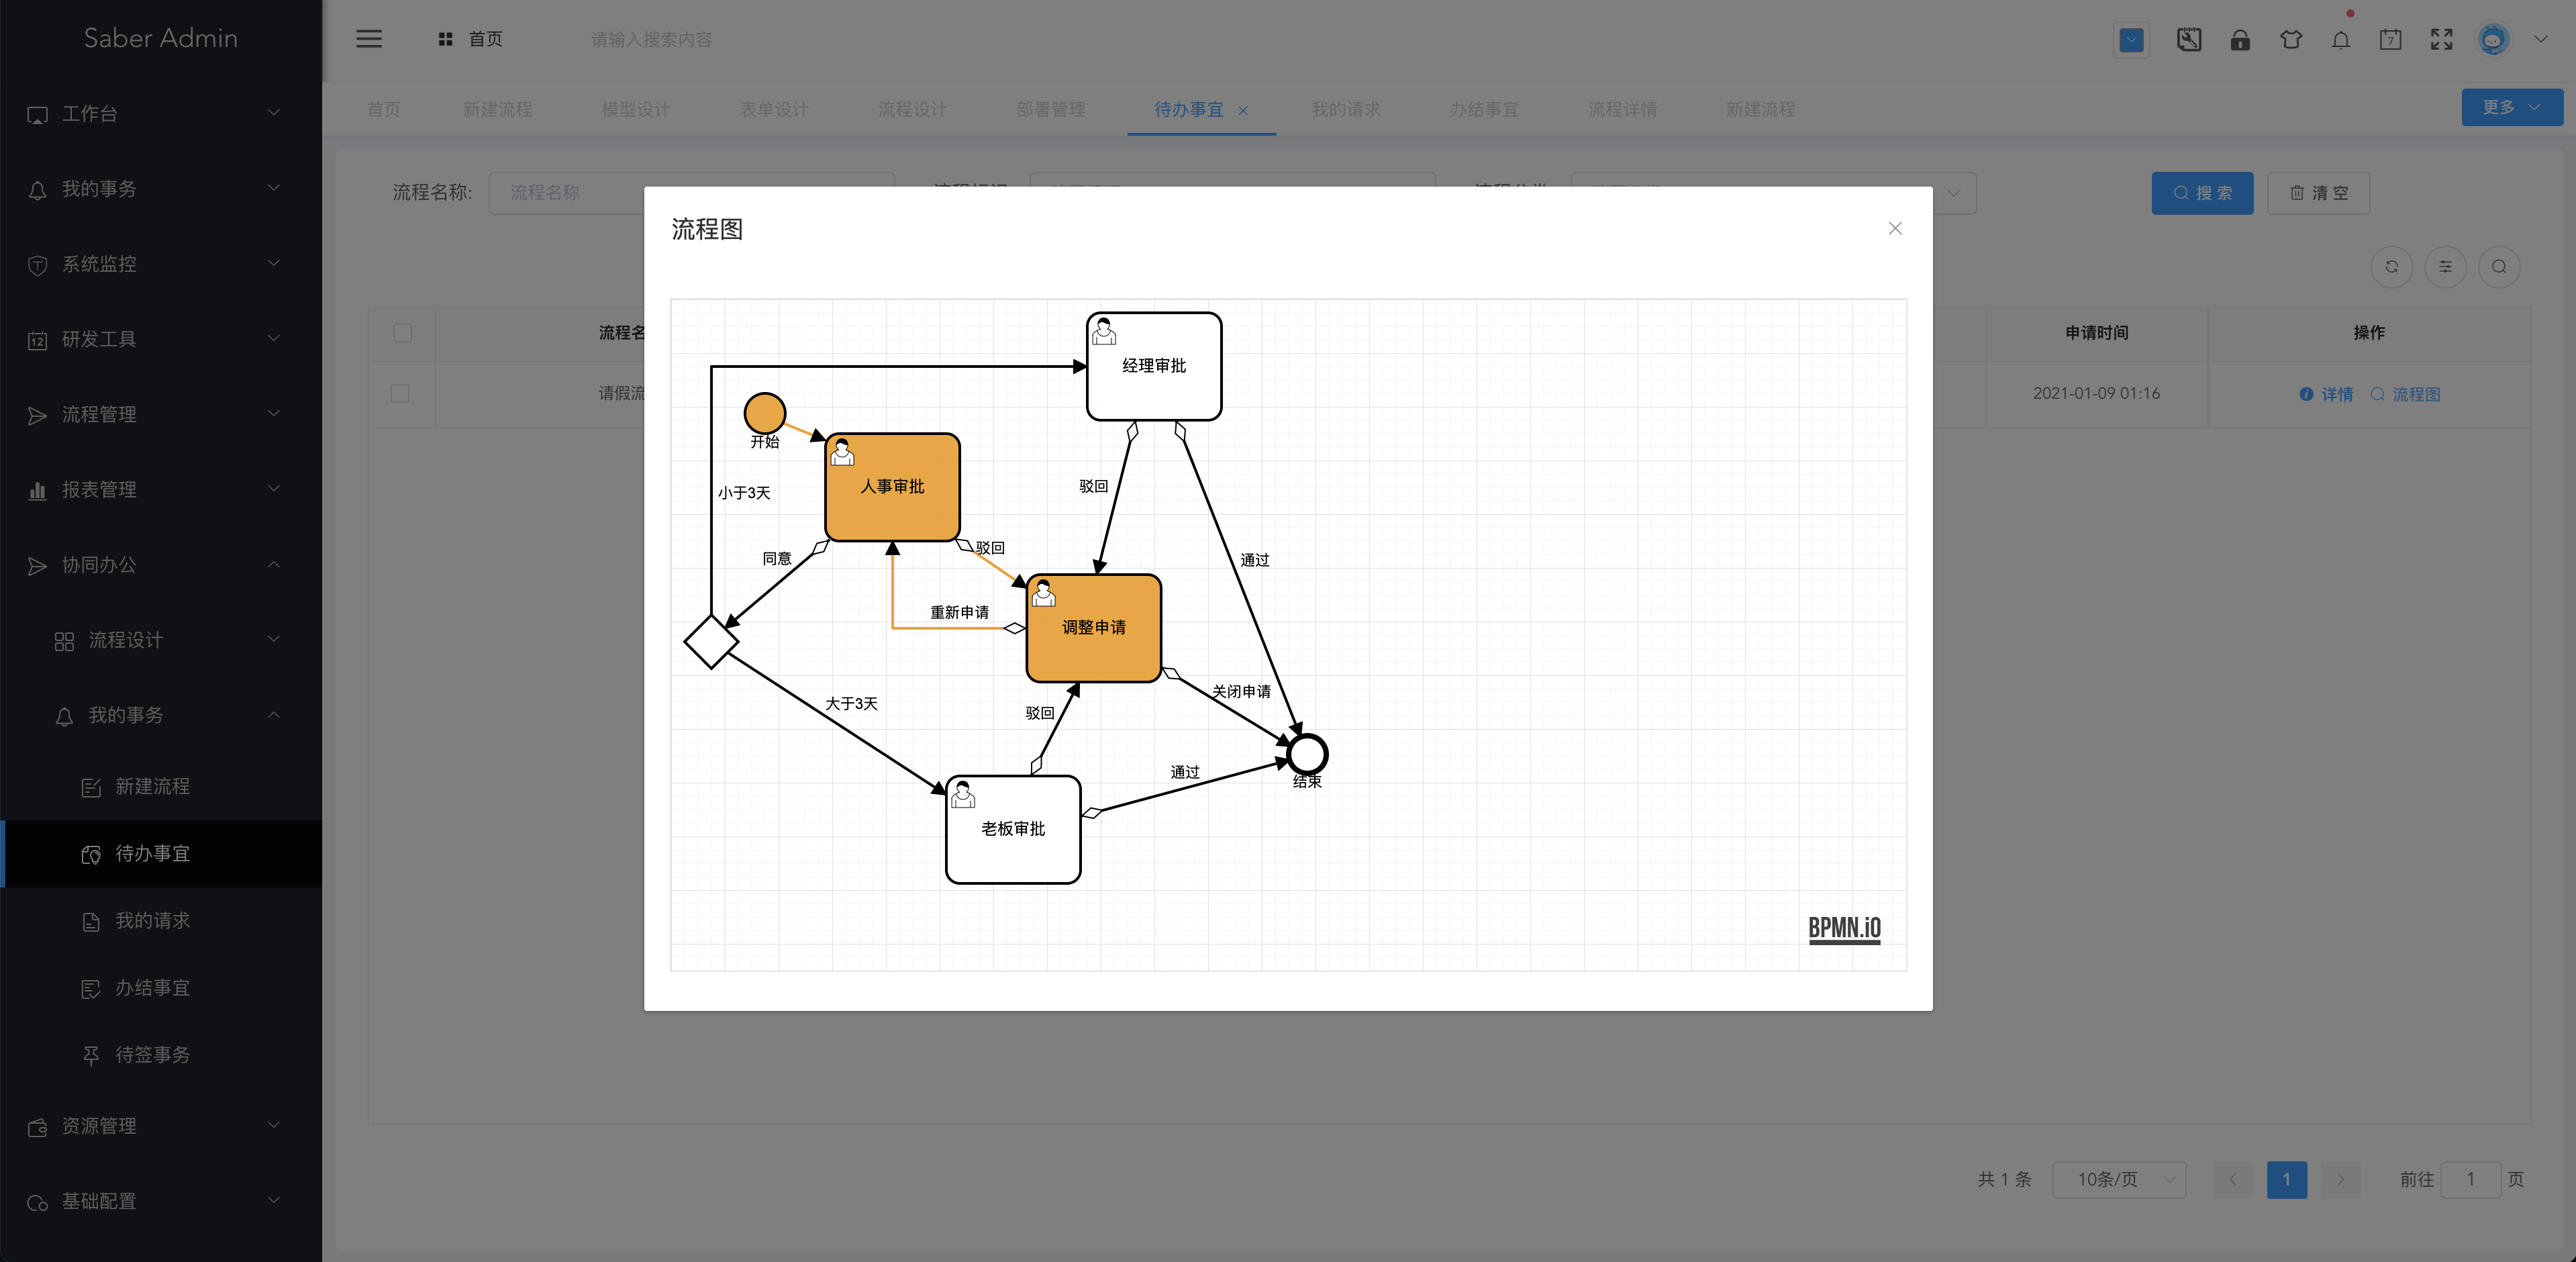2576x1262 pixels.
Task: Click the next page arrow in pagination
Action: coord(2340,1179)
